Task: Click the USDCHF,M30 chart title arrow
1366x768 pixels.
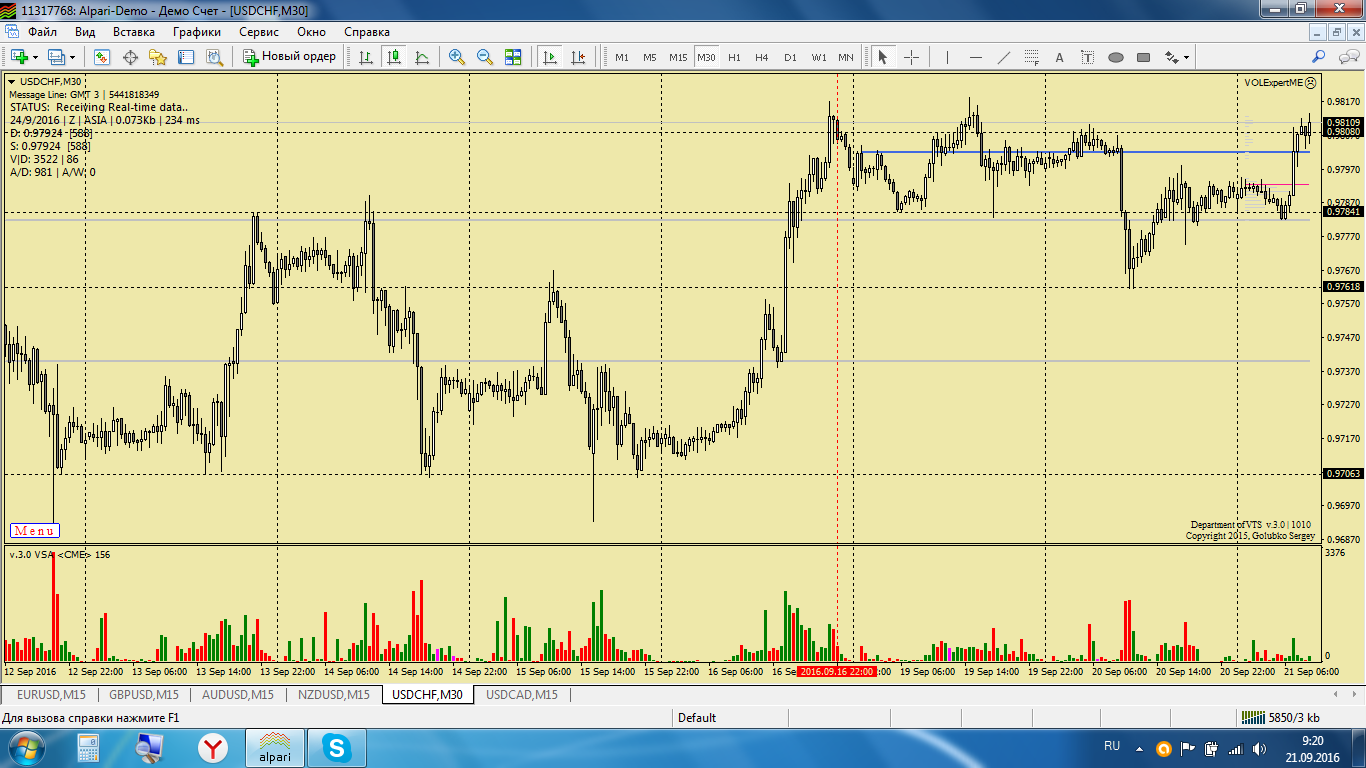Action: point(12,81)
